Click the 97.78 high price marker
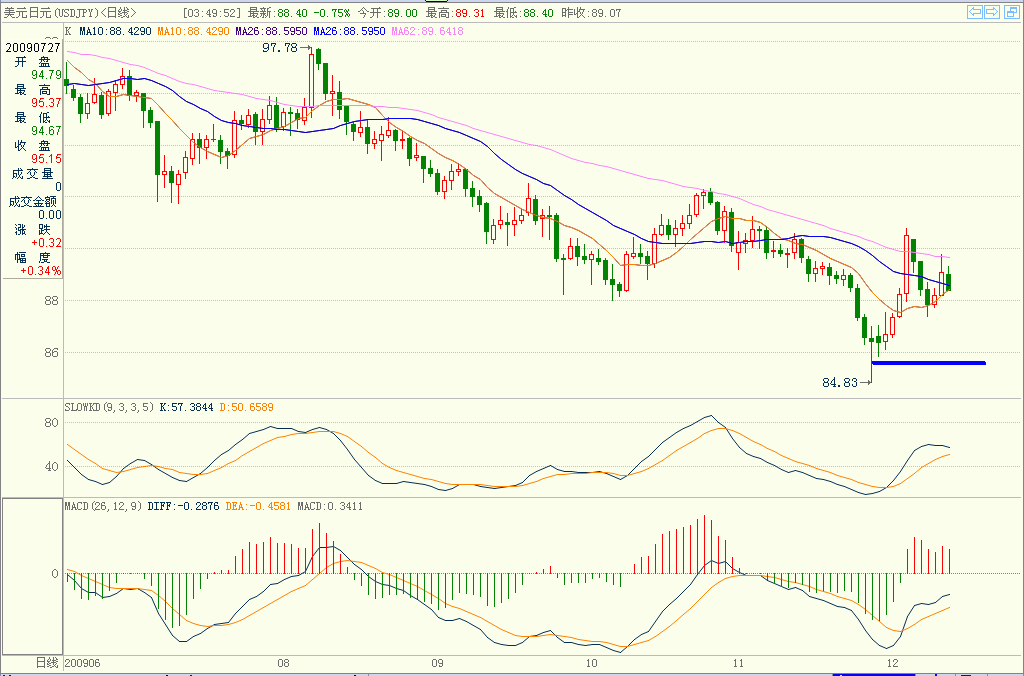This screenshot has width=1024, height=676. point(280,47)
